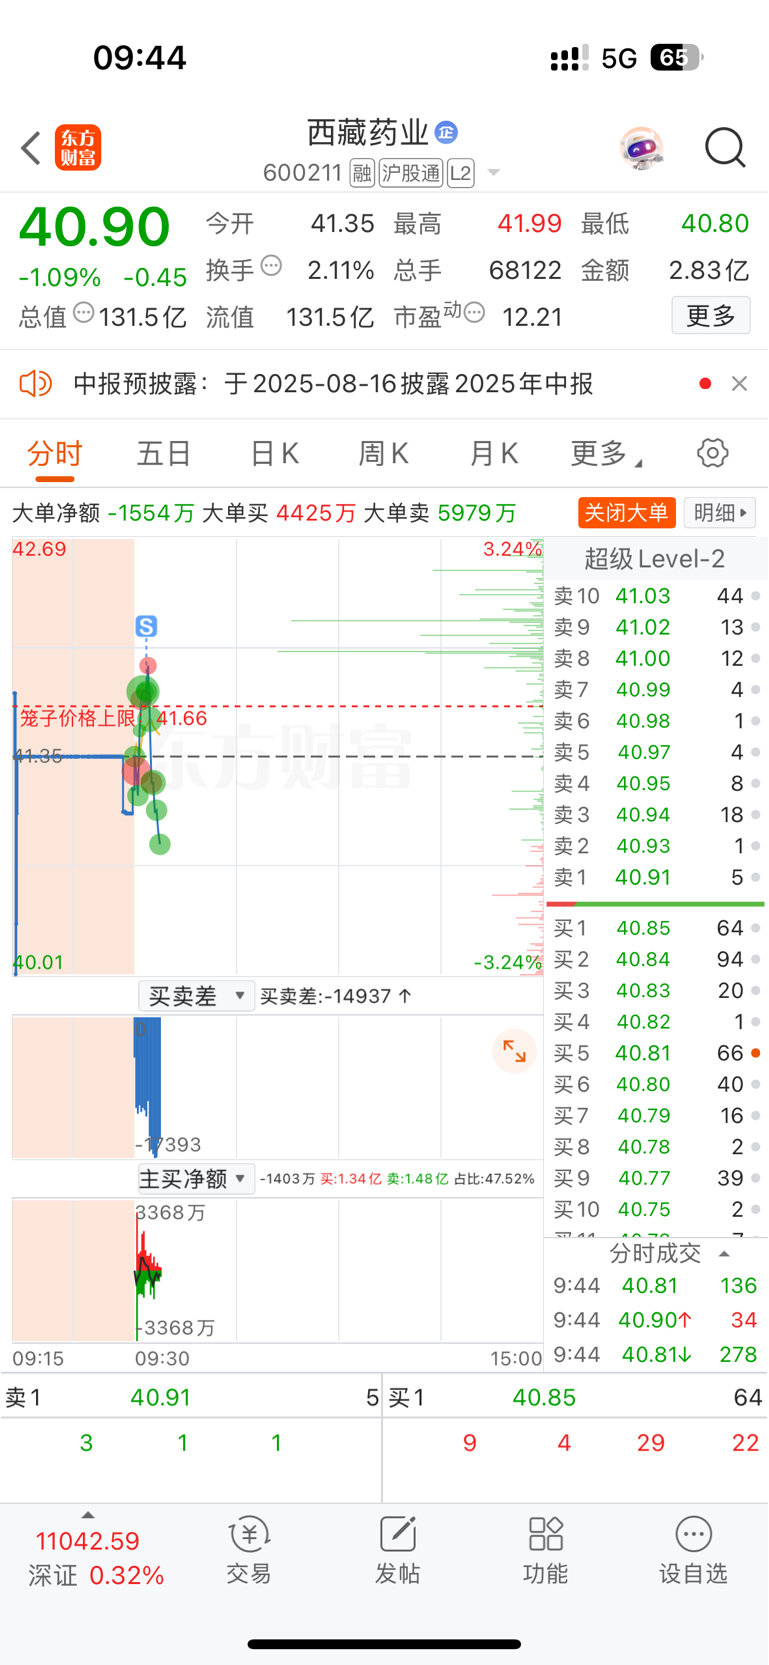Switch to the 五日 tab
The image size is (769, 1665).
click(x=164, y=454)
